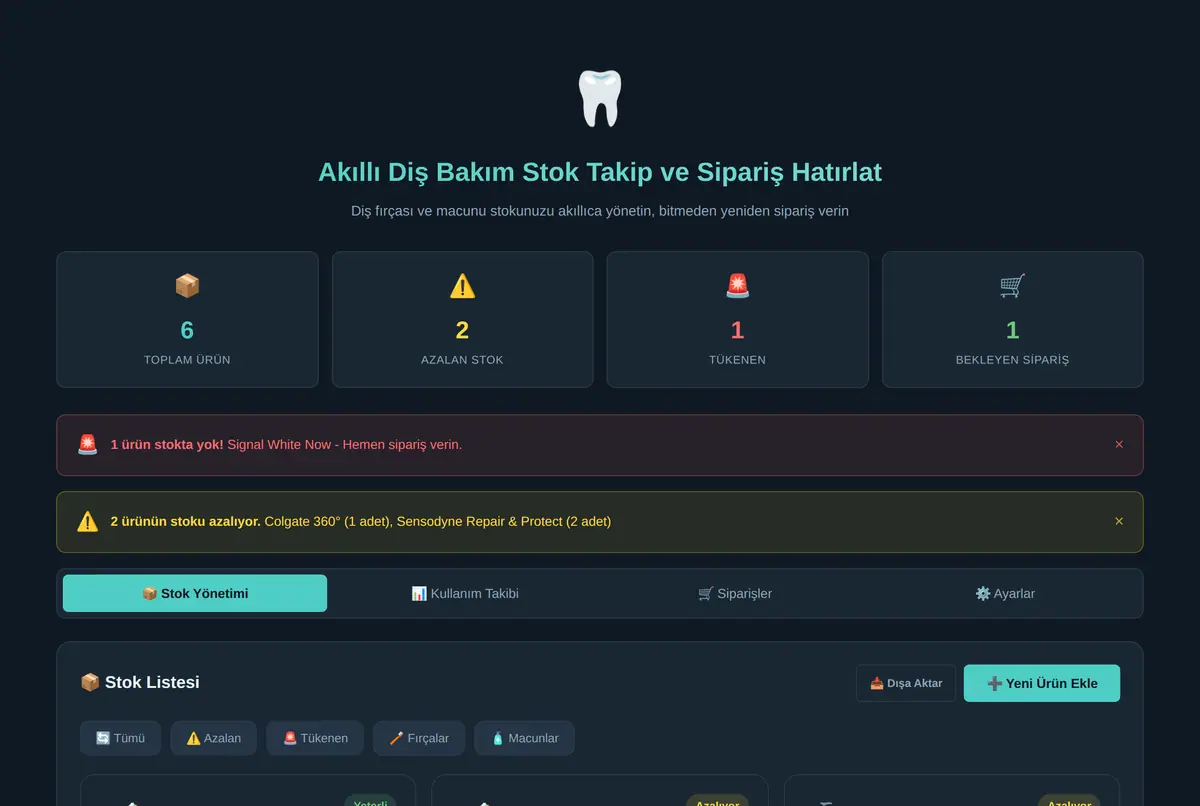Click the export icon on Dışa Aktar

pos(876,683)
